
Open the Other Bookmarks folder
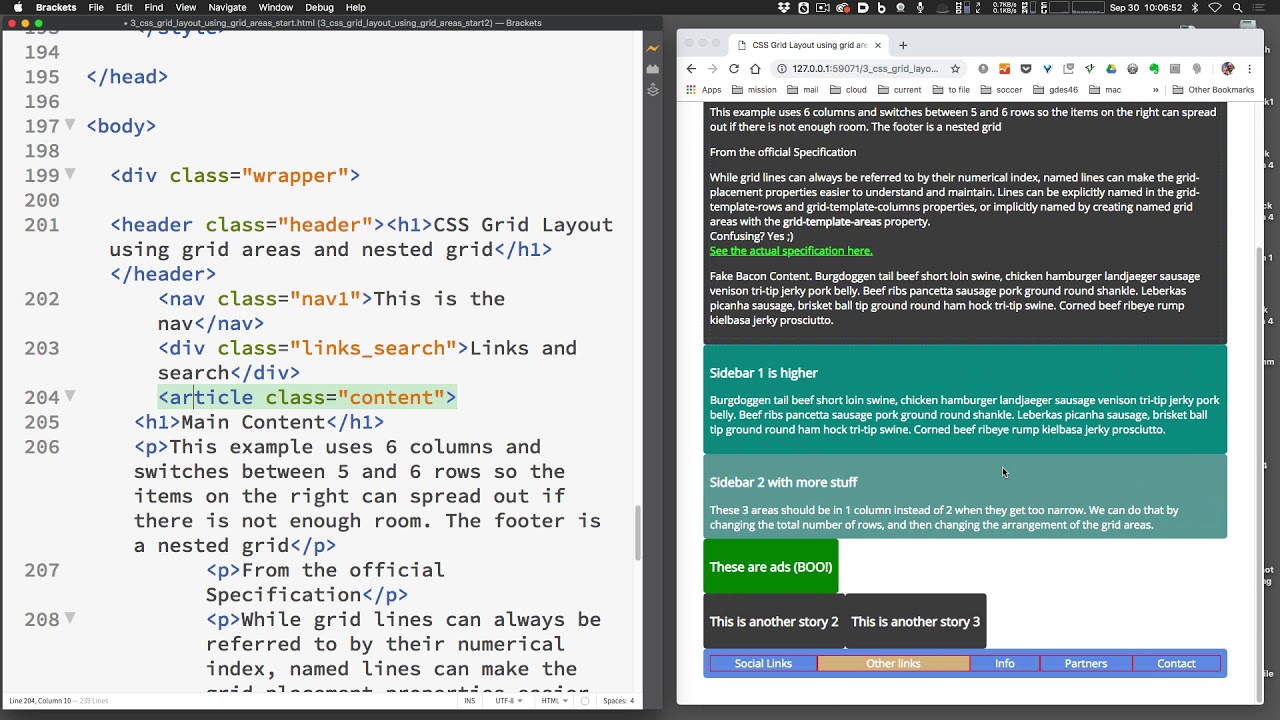click(x=1212, y=89)
